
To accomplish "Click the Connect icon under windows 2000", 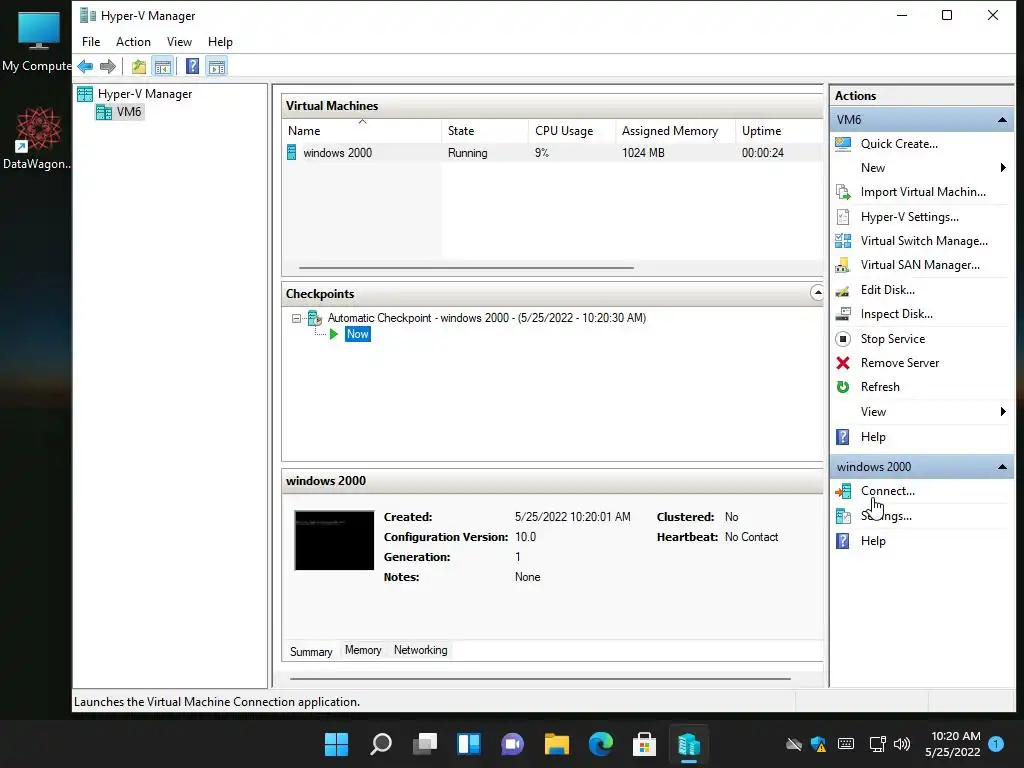I will [843, 491].
